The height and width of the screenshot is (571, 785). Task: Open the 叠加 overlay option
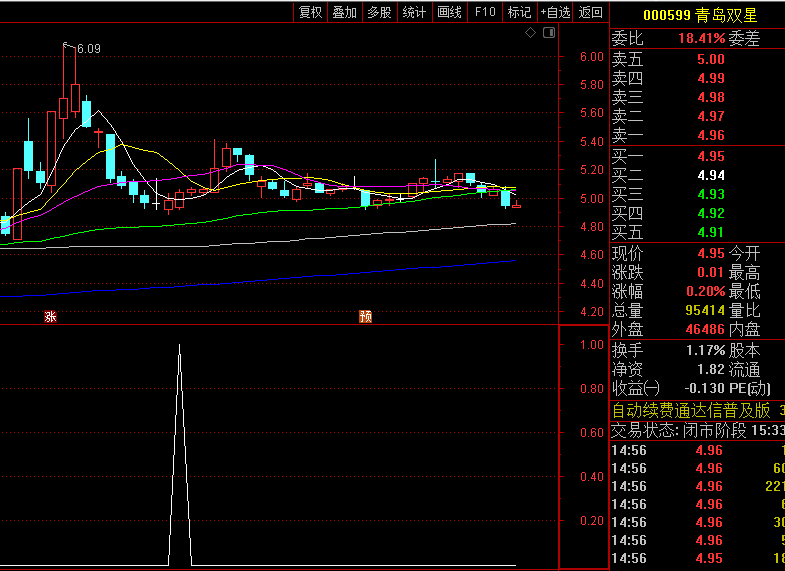(x=345, y=12)
